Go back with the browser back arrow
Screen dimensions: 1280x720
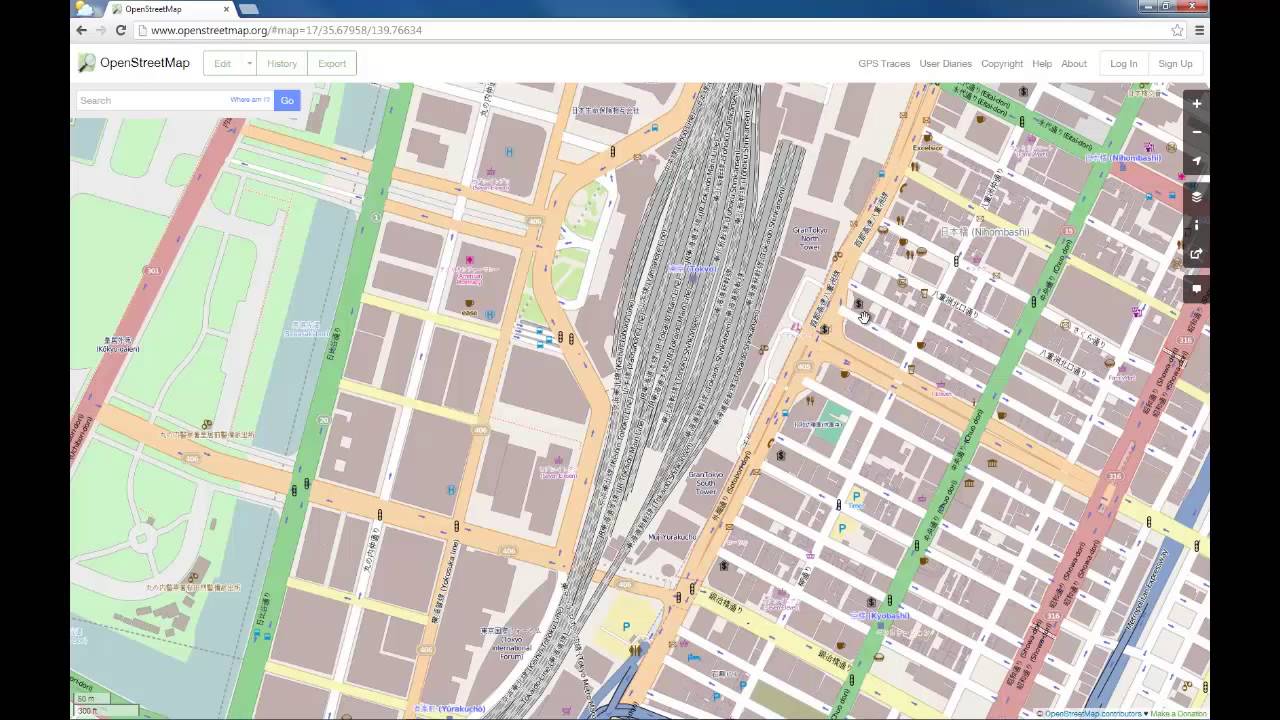pos(82,30)
